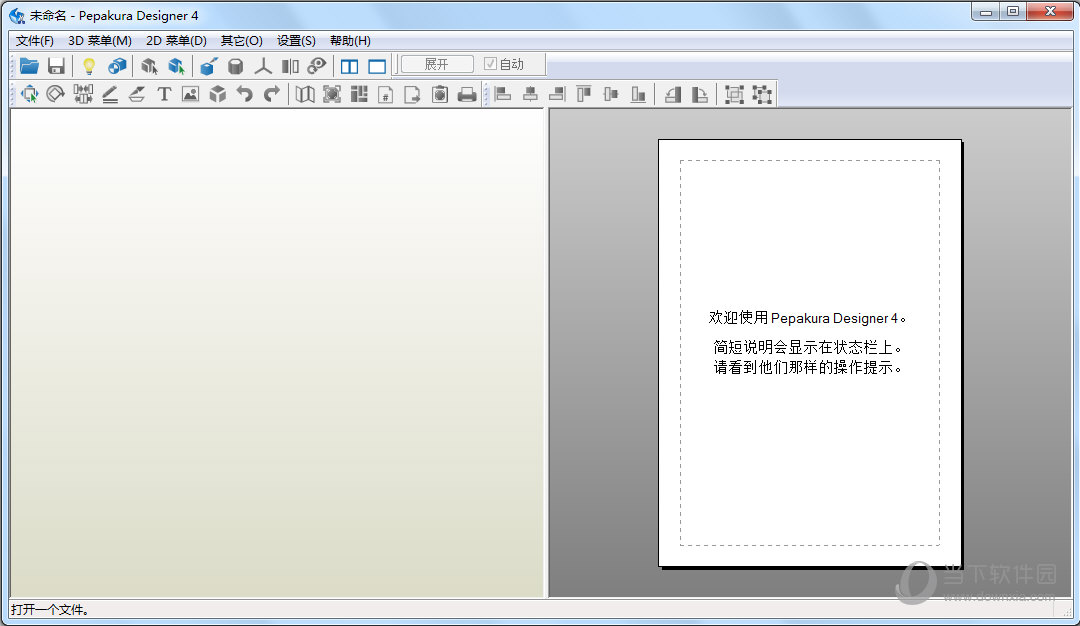Click the blue checkered cubes icon
The height and width of the screenshot is (626, 1080).
tap(117, 66)
